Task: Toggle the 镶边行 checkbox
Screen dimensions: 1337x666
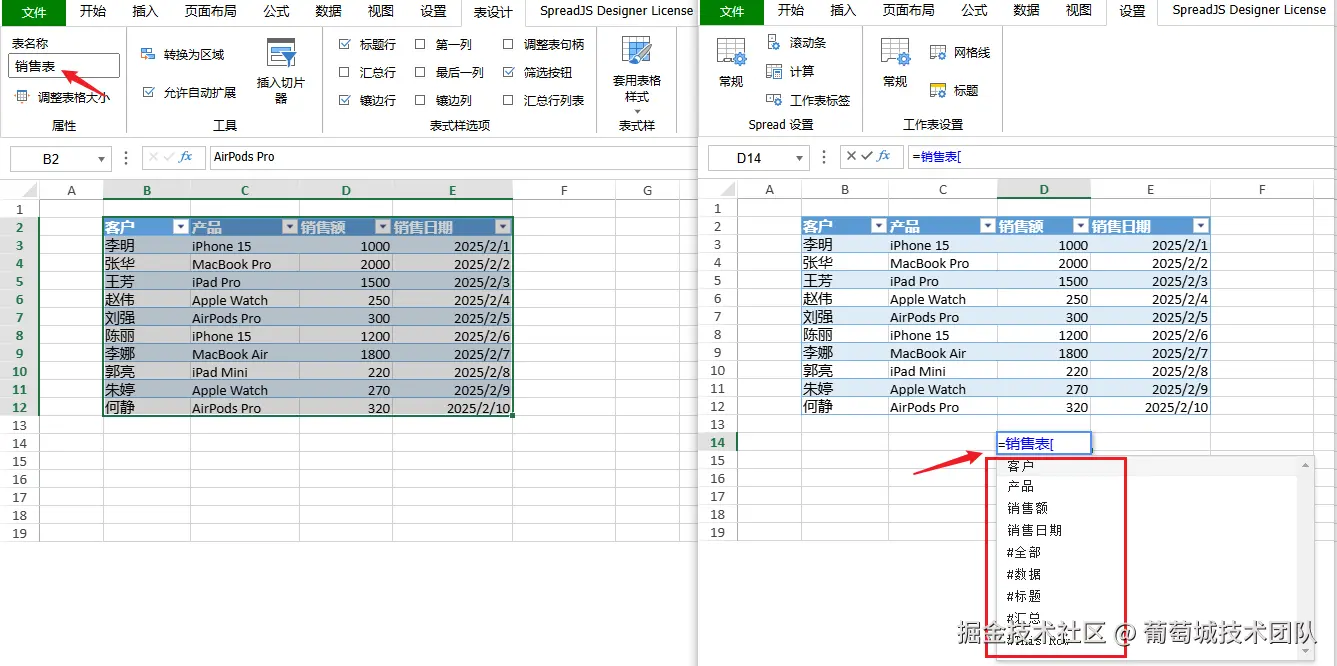Action: pyautogui.click(x=345, y=100)
